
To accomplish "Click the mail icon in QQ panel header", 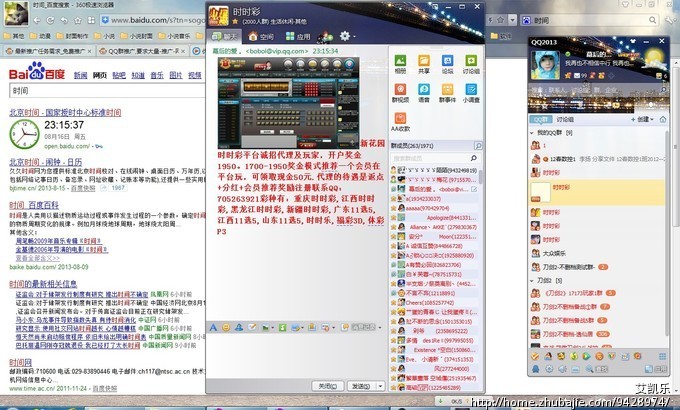I will [x=577, y=75].
